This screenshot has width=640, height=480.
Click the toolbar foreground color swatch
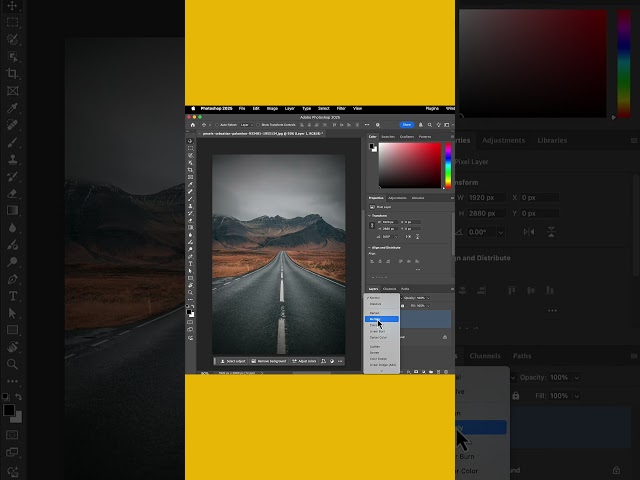(x=189, y=312)
